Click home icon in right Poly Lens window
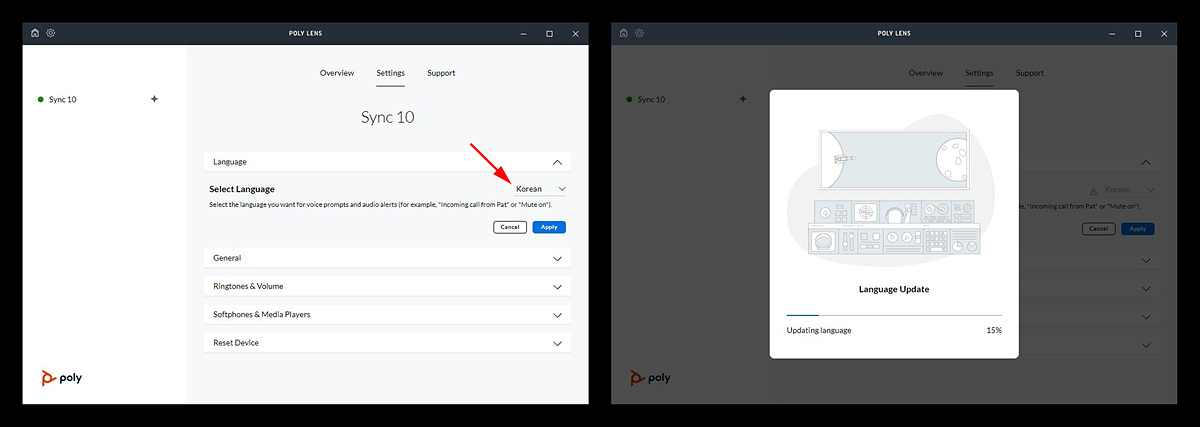 [624, 33]
